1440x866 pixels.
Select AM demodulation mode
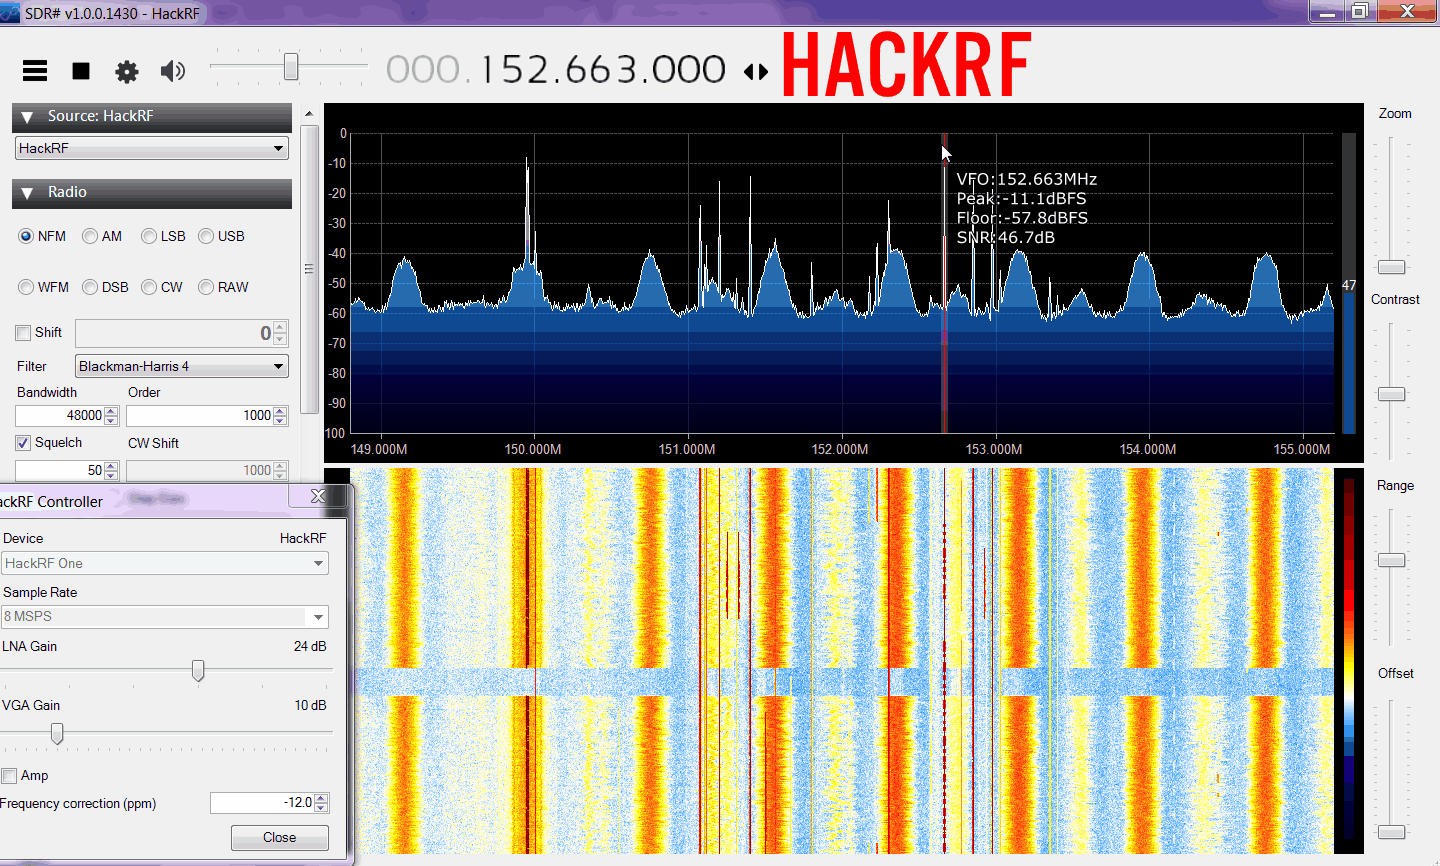92,236
